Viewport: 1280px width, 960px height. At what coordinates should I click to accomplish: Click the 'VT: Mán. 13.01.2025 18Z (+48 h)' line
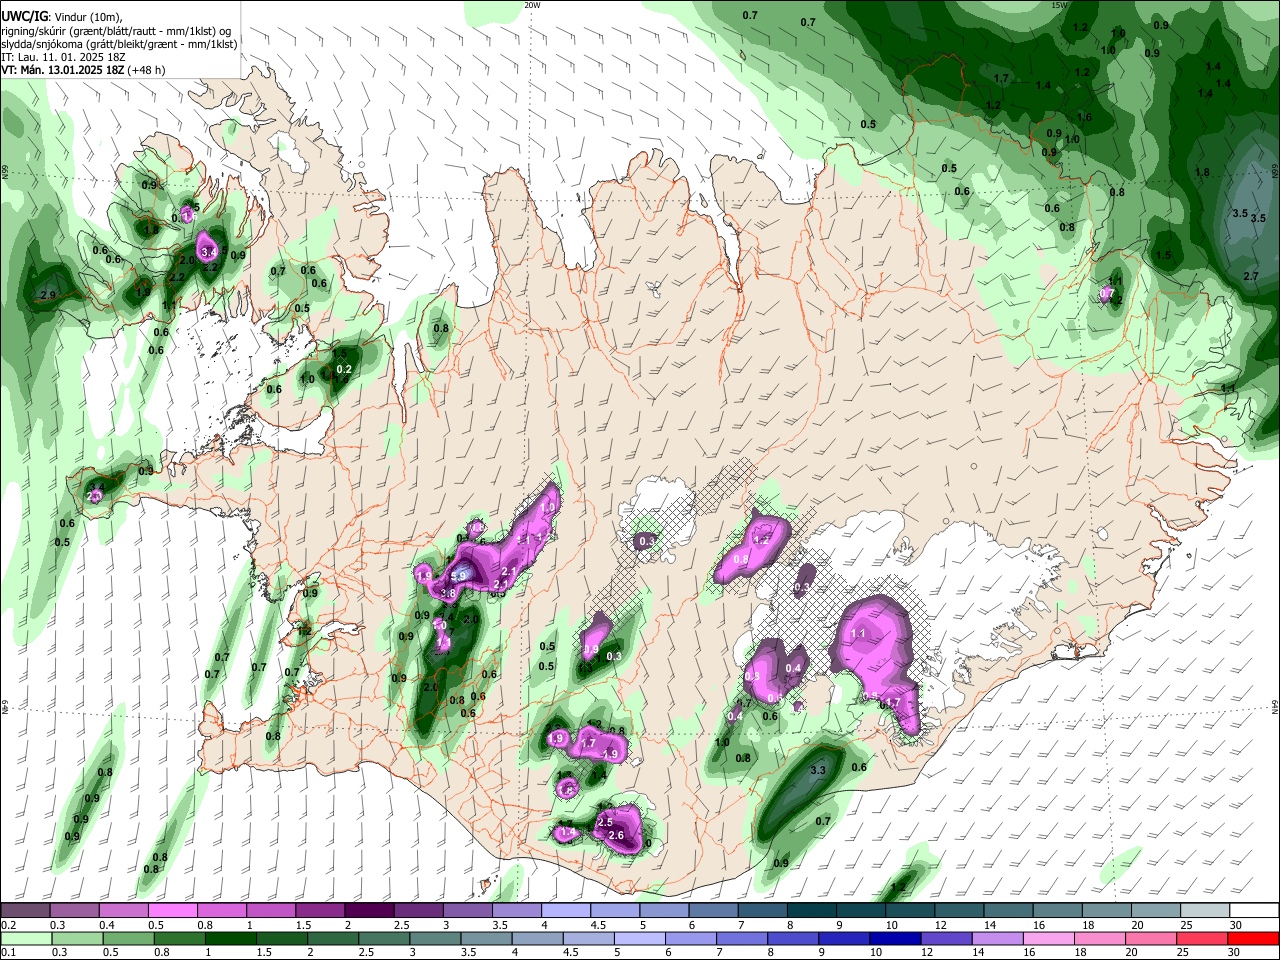[x=83, y=70]
